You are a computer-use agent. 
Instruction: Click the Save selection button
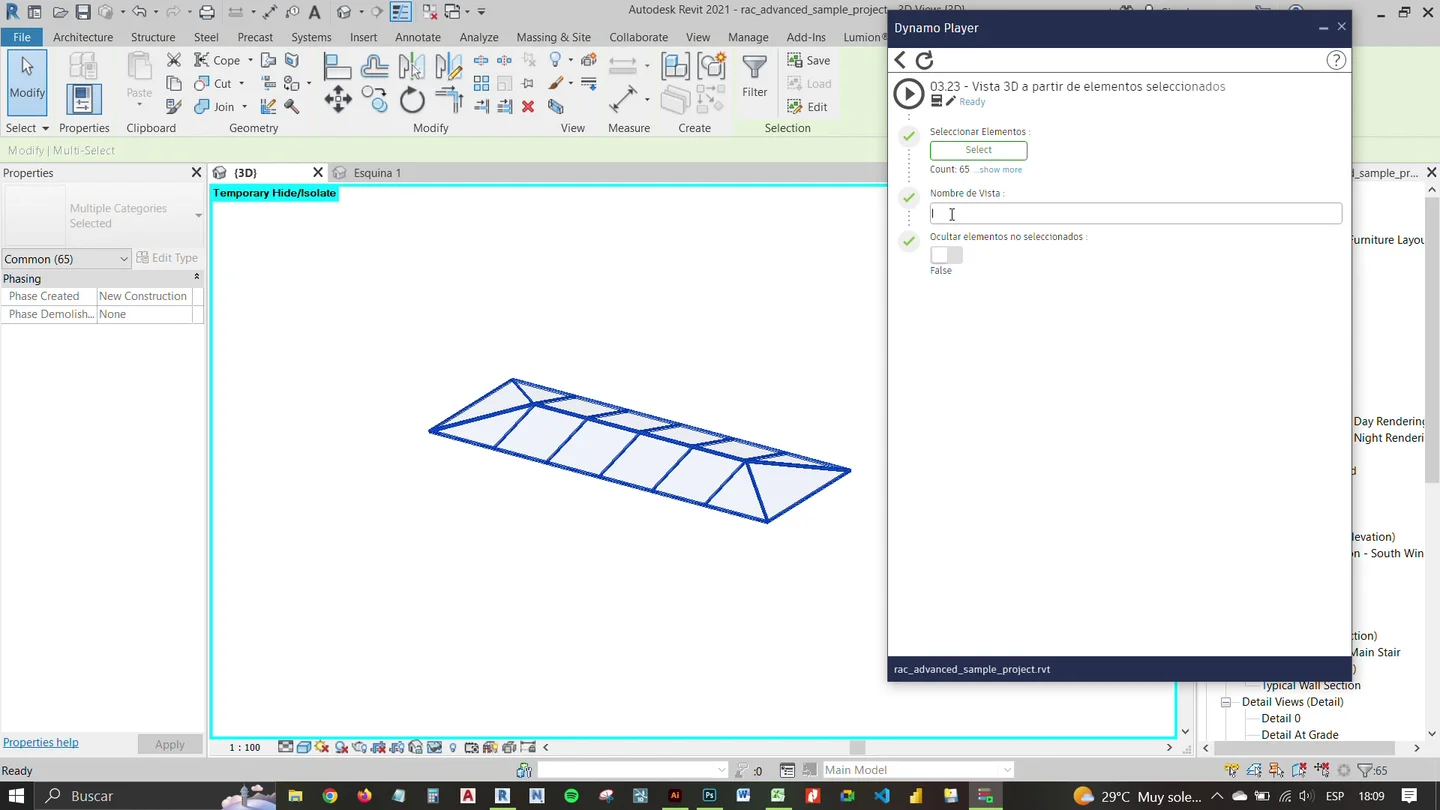(808, 60)
